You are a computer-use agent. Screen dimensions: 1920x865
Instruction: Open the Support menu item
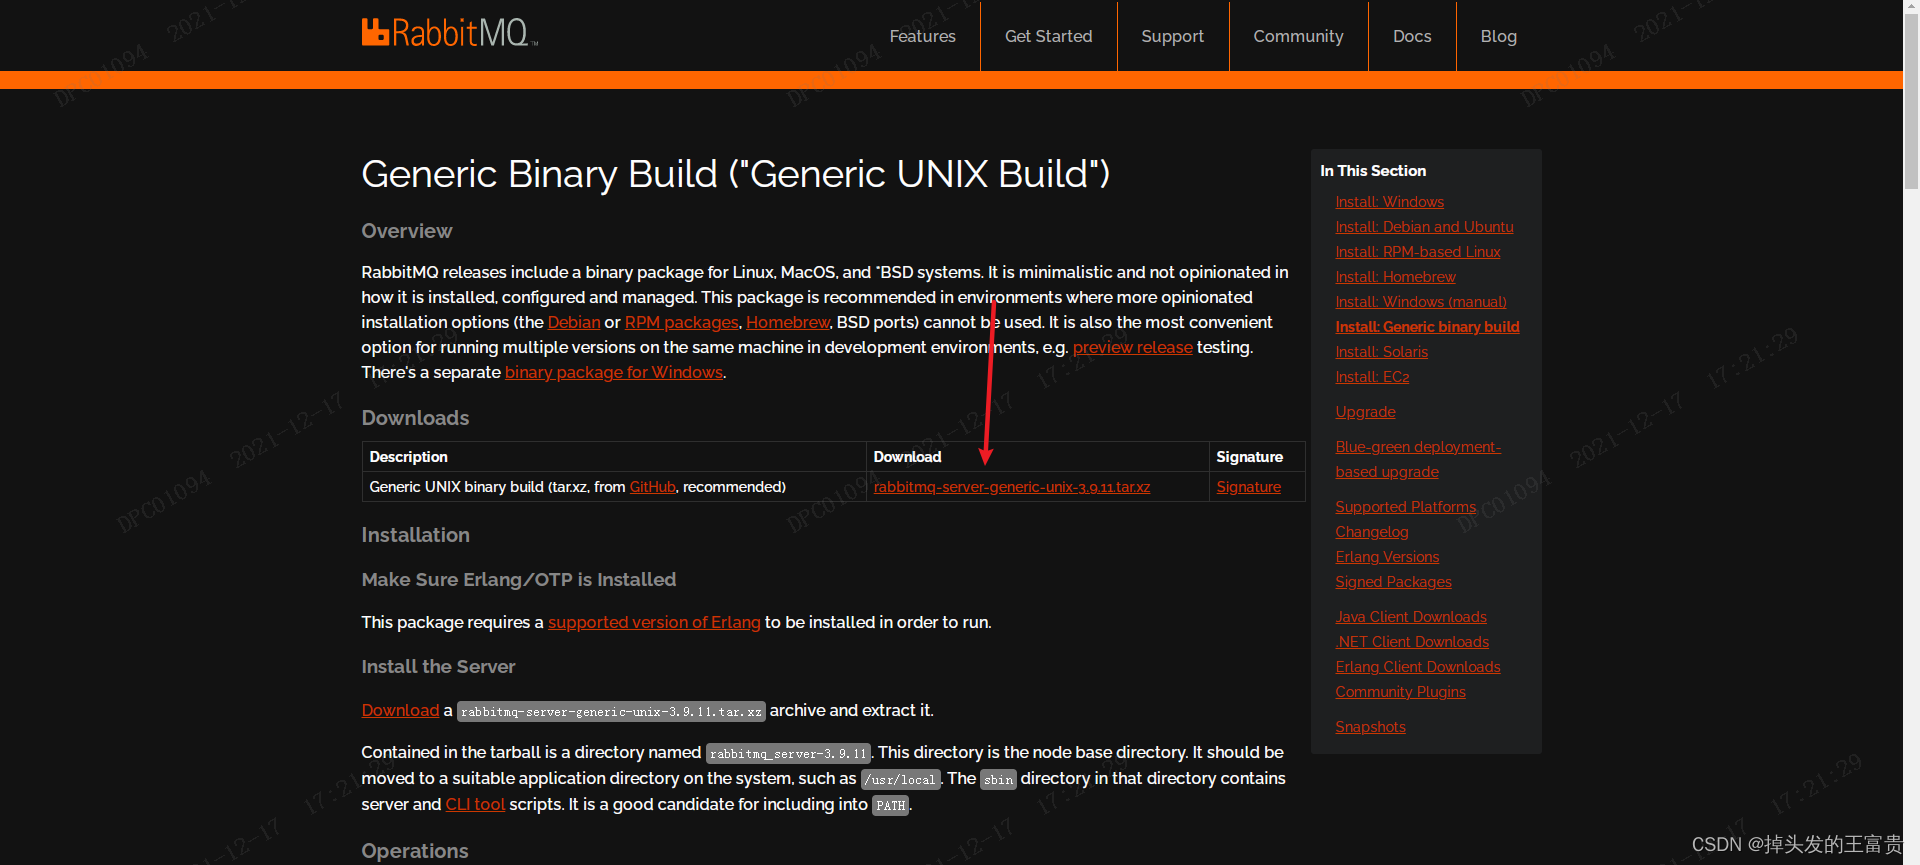[1172, 36]
